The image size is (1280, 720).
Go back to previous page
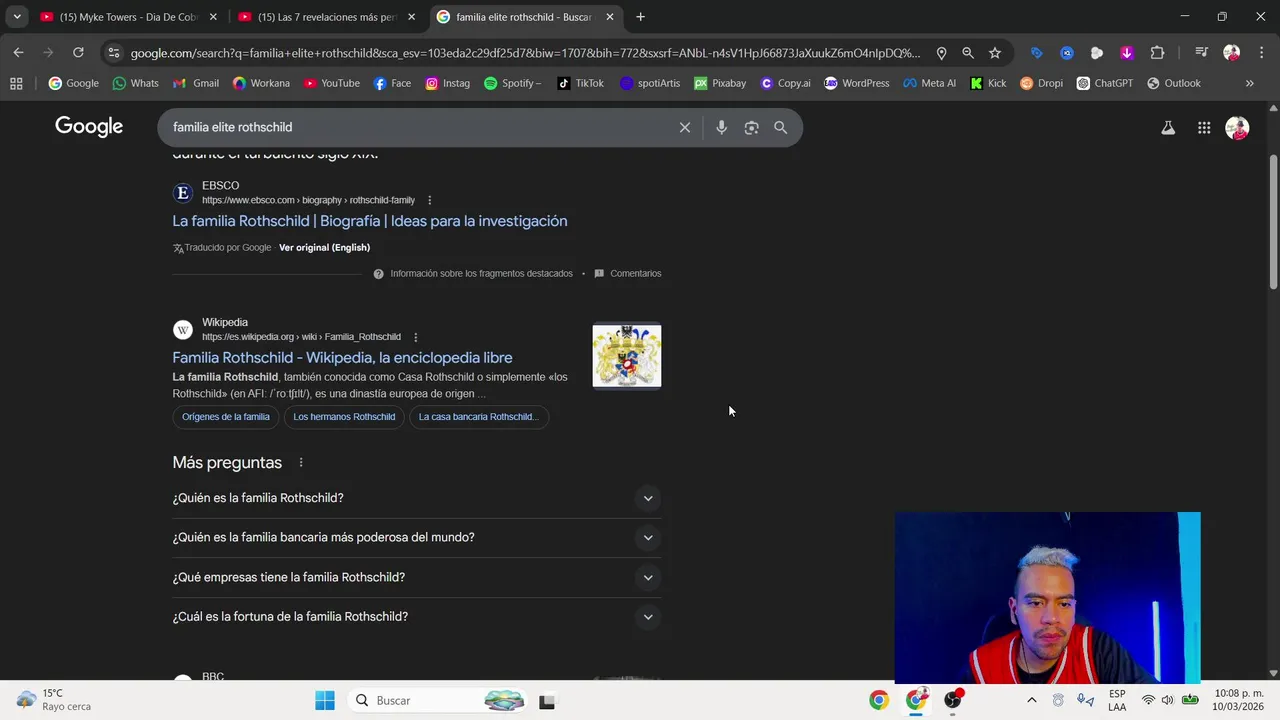coord(18,53)
